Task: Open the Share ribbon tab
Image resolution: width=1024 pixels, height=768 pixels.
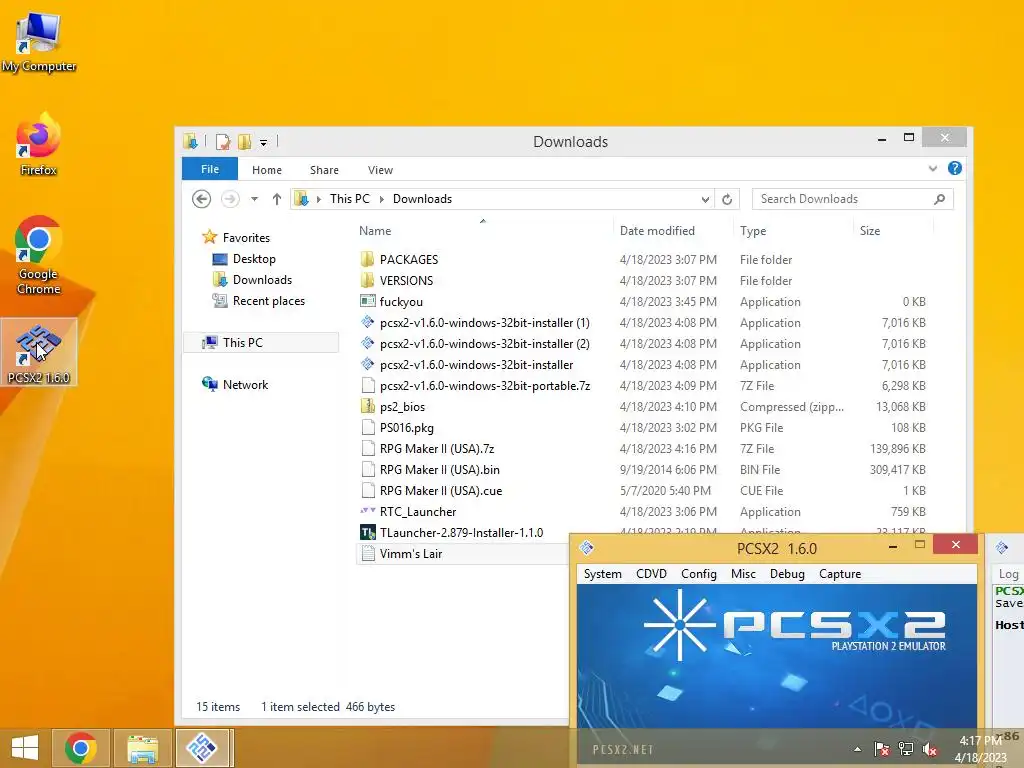Action: (x=324, y=170)
